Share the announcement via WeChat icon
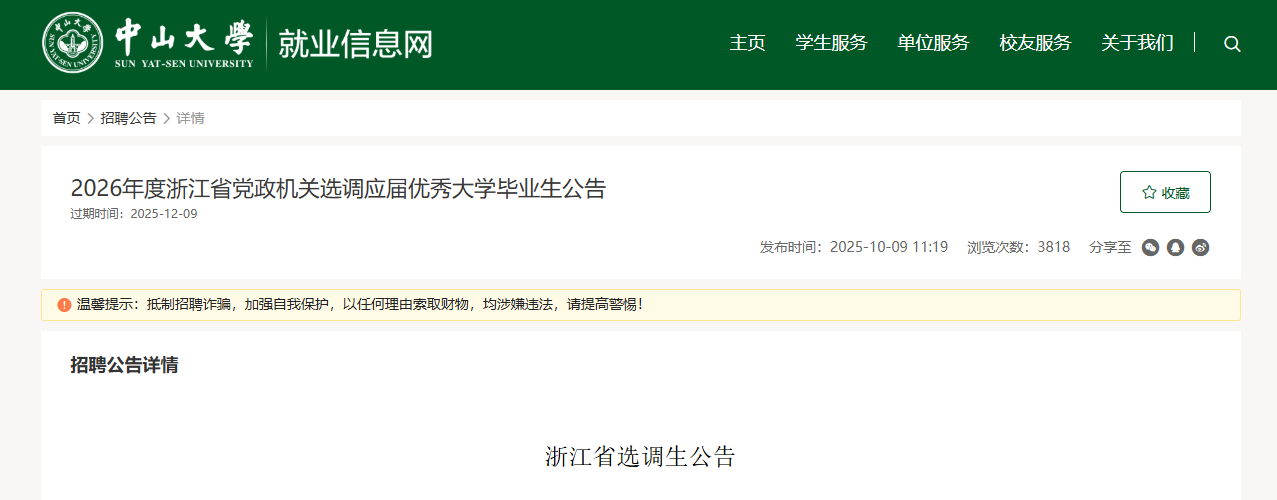The height and width of the screenshot is (500, 1277). [1150, 247]
